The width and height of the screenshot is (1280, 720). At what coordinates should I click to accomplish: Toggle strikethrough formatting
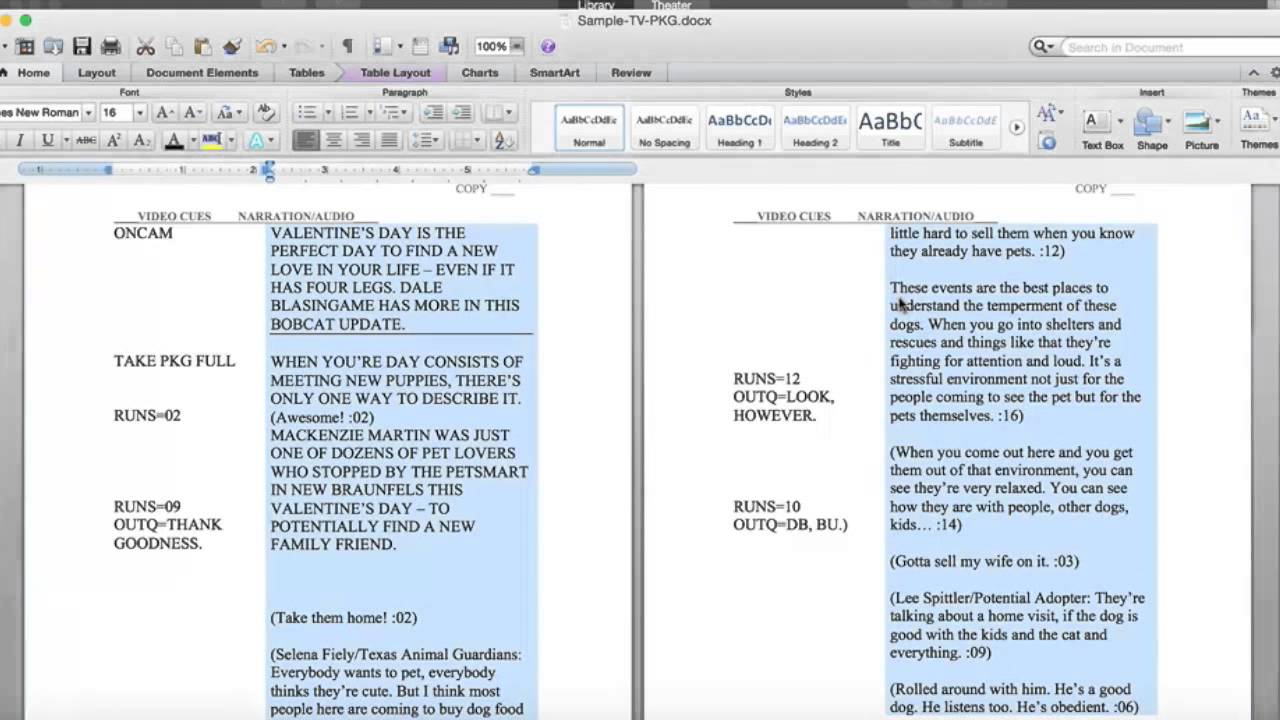tap(86, 141)
